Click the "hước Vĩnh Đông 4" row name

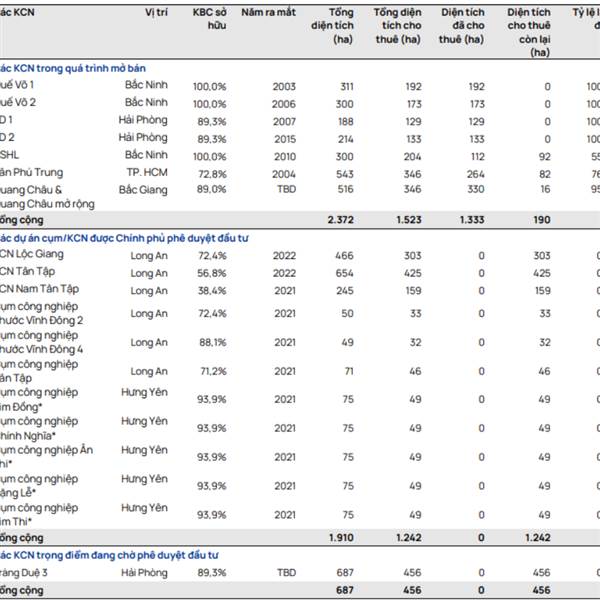pos(41,349)
